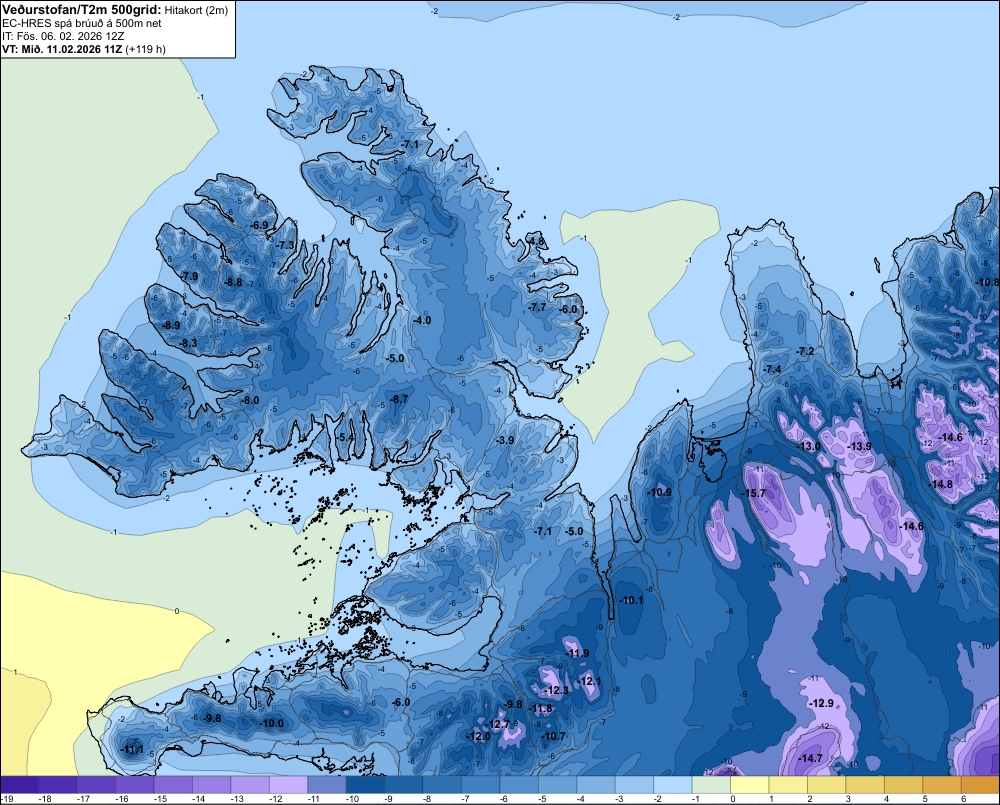Click the -13.9 temperature value on map
1000x805 pixels.
click(x=860, y=446)
